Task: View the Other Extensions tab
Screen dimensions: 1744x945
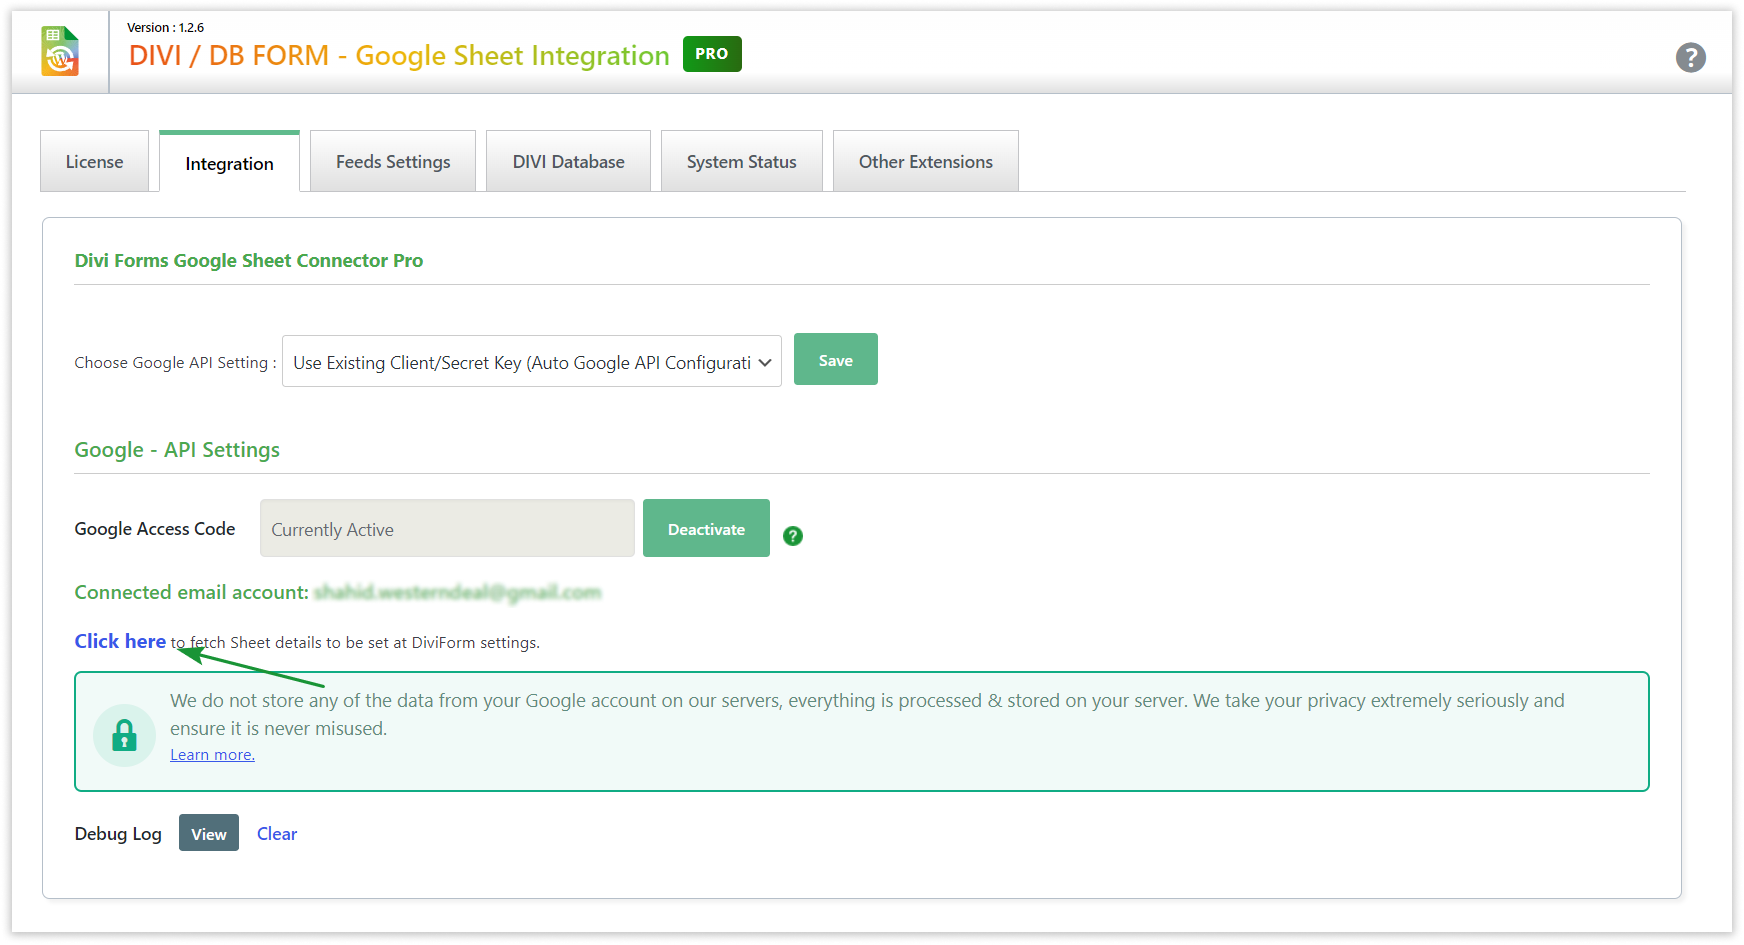Action: click(x=925, y=162)
